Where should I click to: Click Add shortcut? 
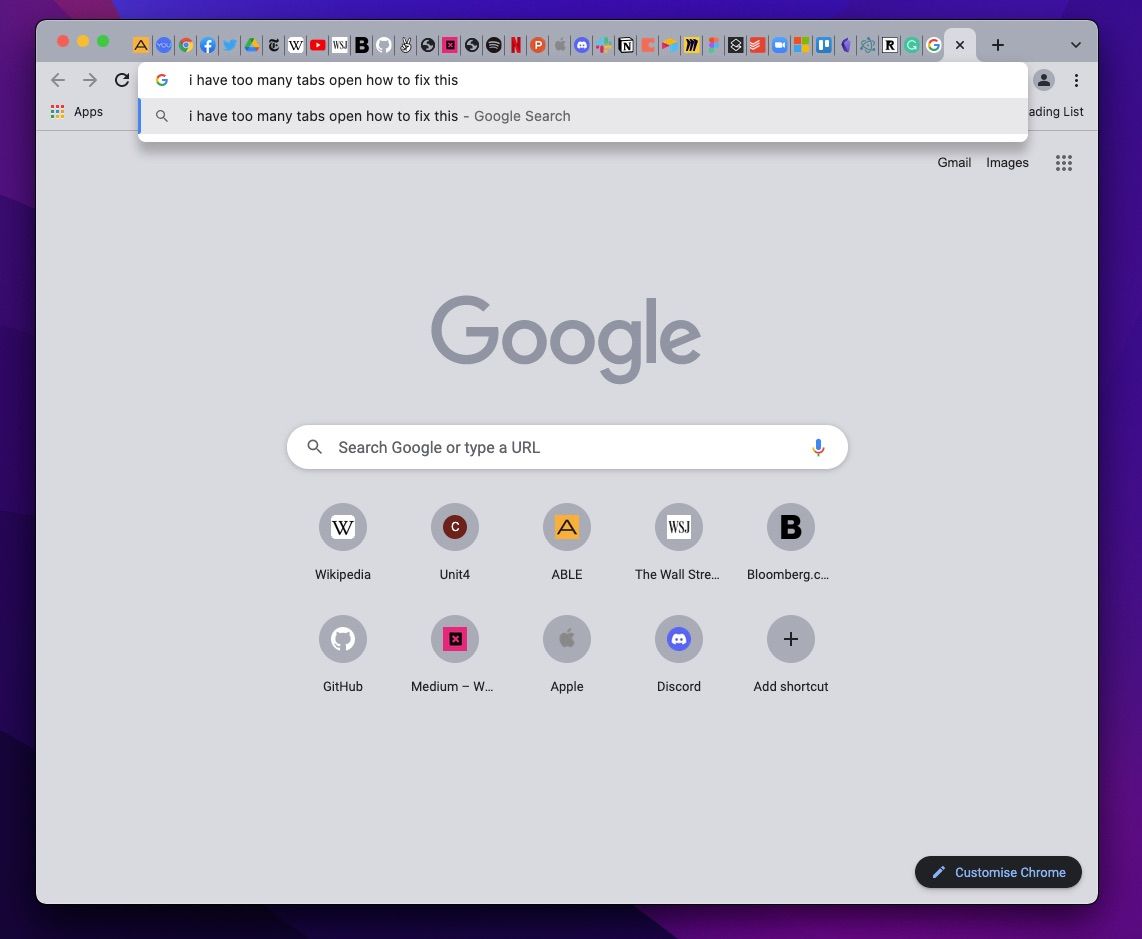790,655
